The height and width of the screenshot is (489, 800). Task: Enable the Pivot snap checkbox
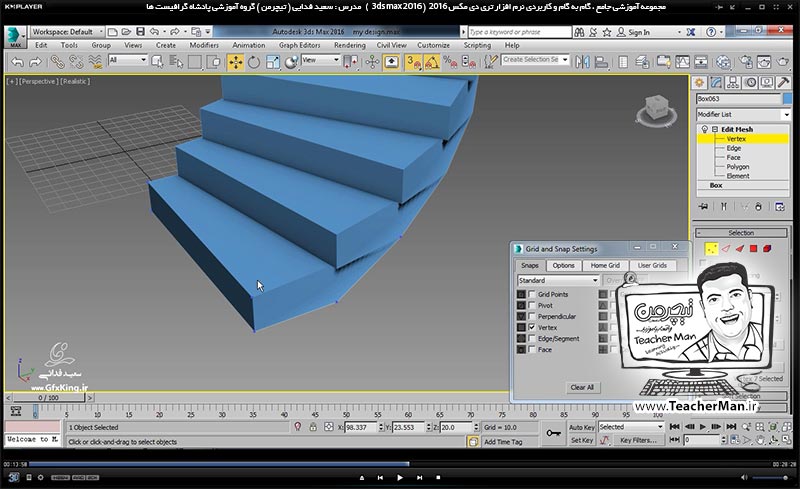tap(532, 305)
